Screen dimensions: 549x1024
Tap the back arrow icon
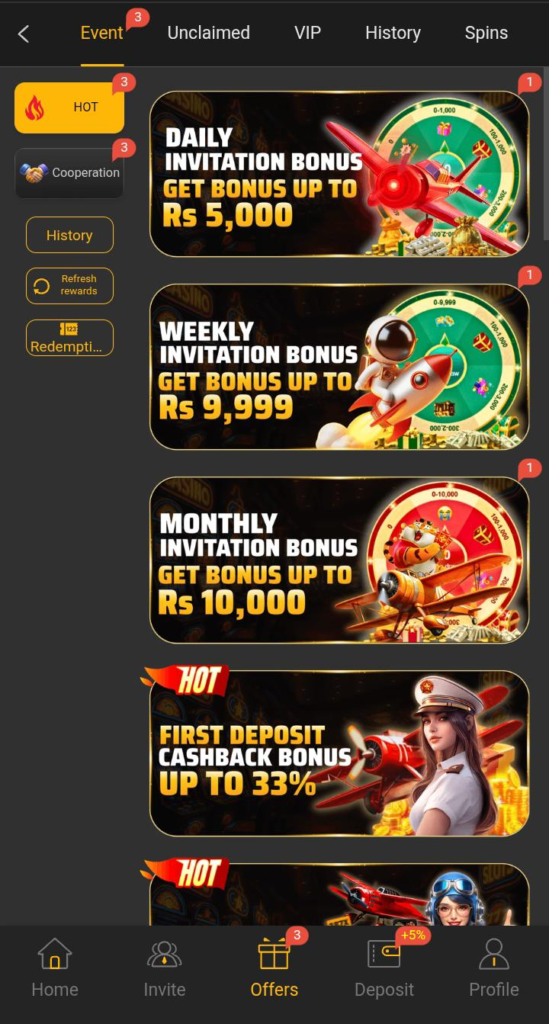[24, 34]
